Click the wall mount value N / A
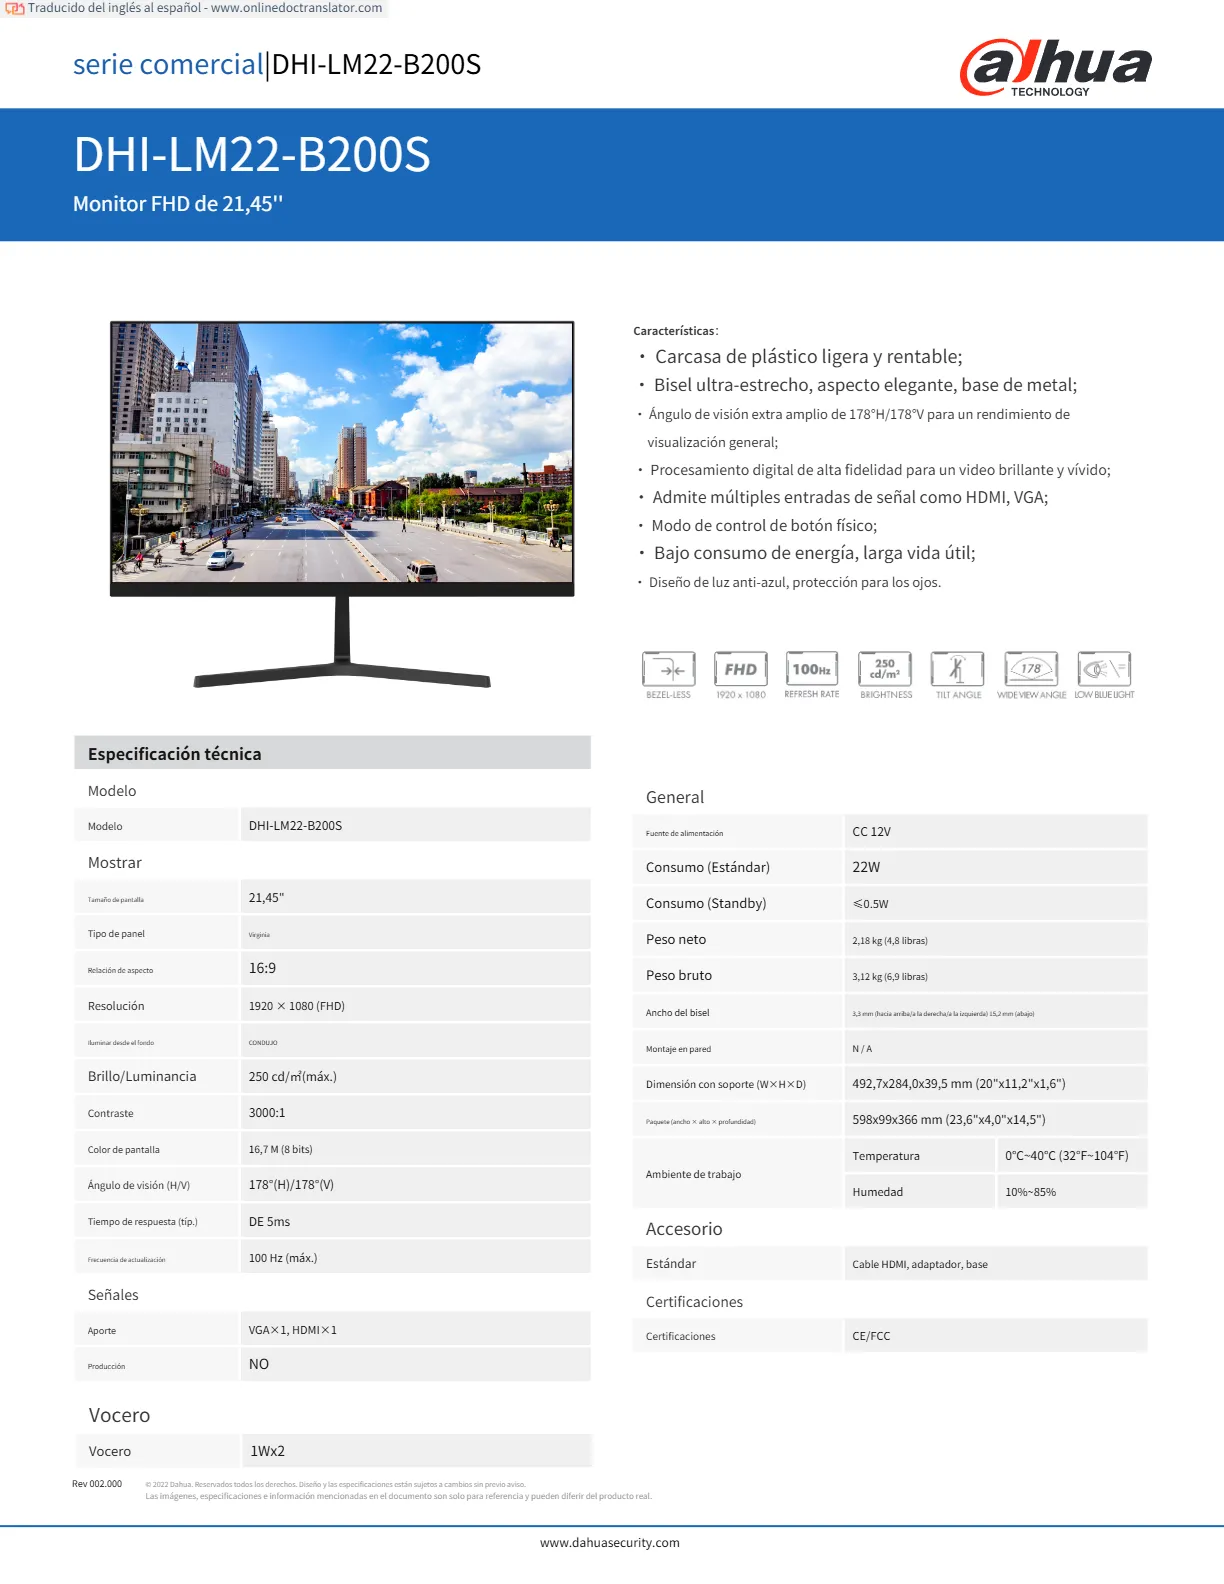 coord(996,1048)
